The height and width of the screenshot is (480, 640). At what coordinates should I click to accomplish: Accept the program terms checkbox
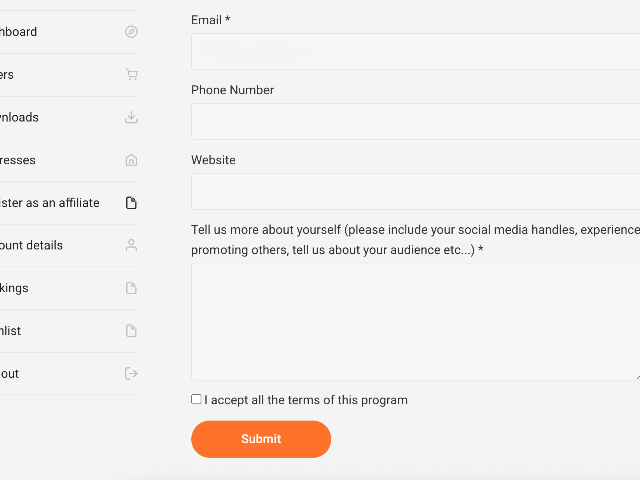click(196, 399)
